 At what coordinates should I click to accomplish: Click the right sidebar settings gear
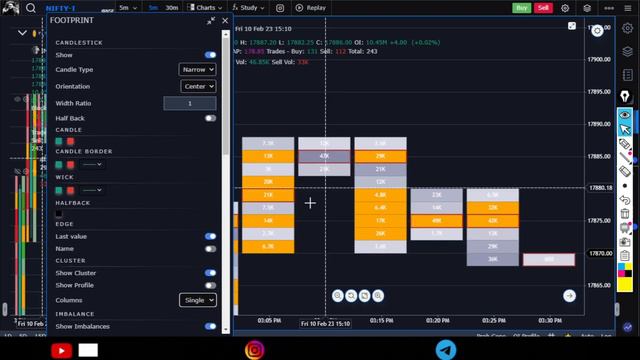(627, 28)
